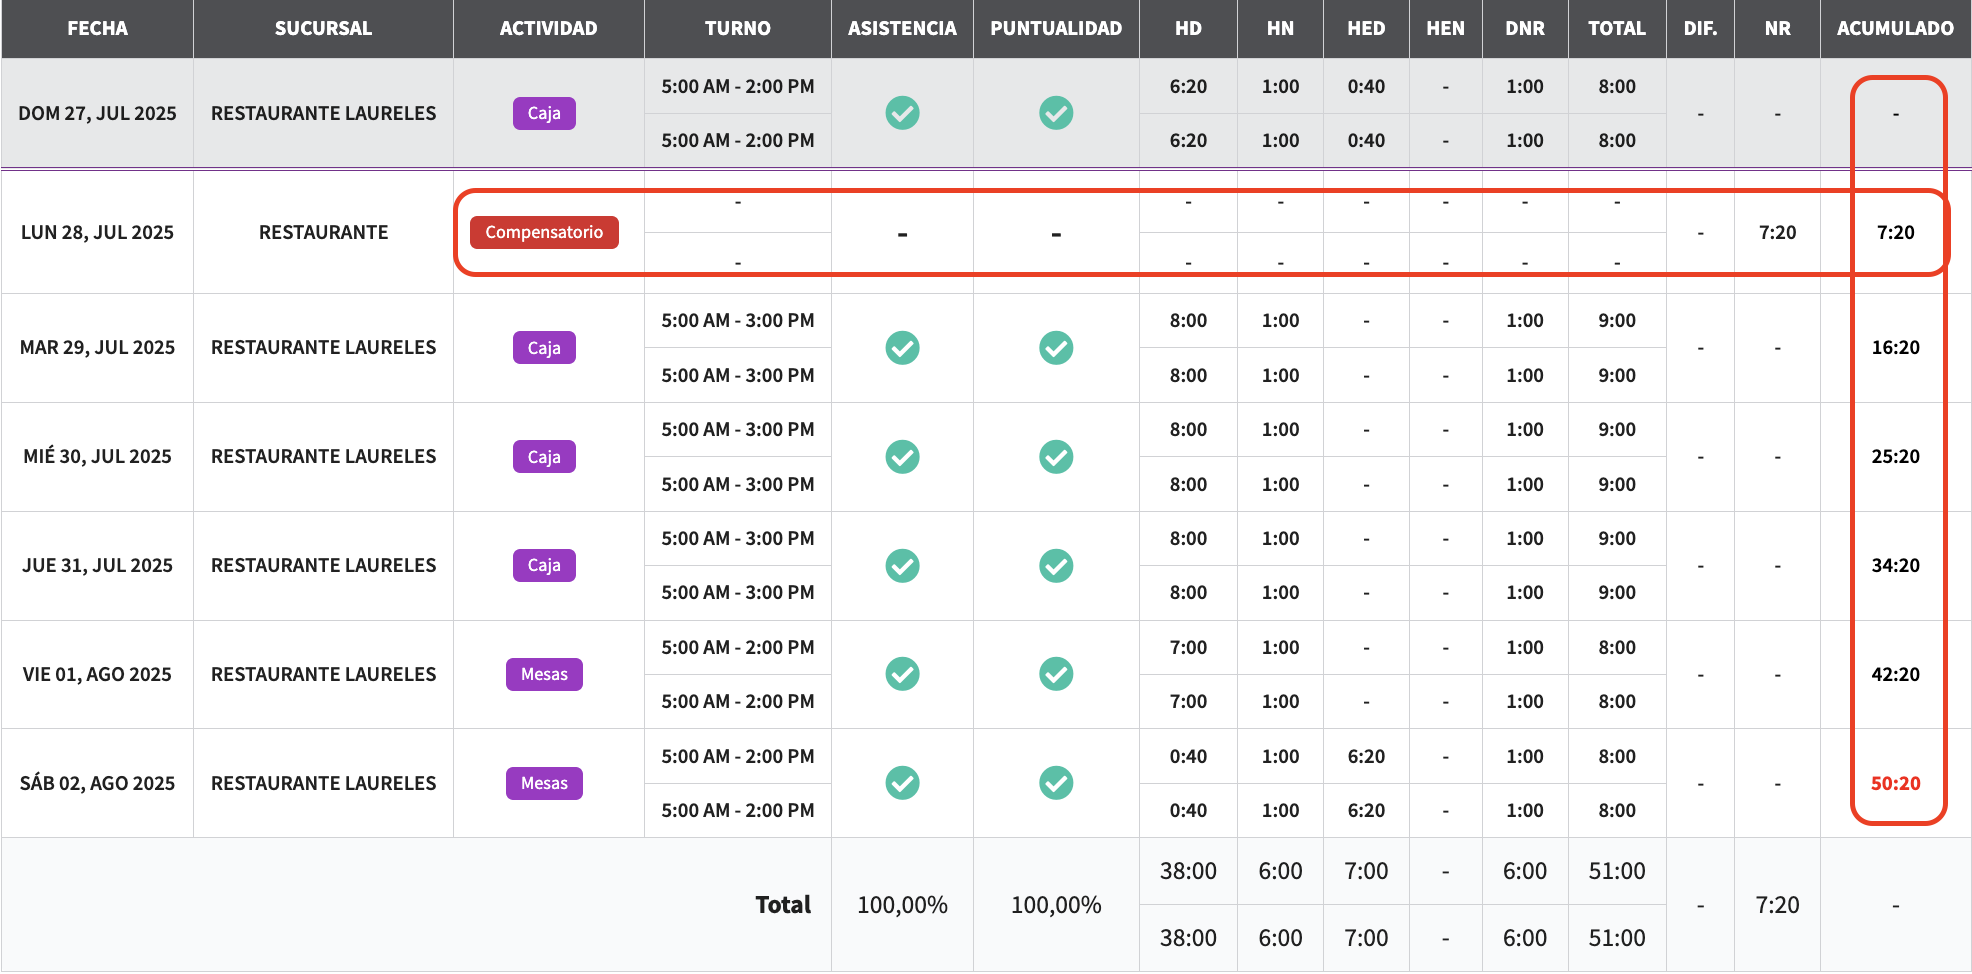1972x974 pixels.
Task: Click the punctuality checkmark for SÁB 02, AGO
Action: (x=1056, y=783)
